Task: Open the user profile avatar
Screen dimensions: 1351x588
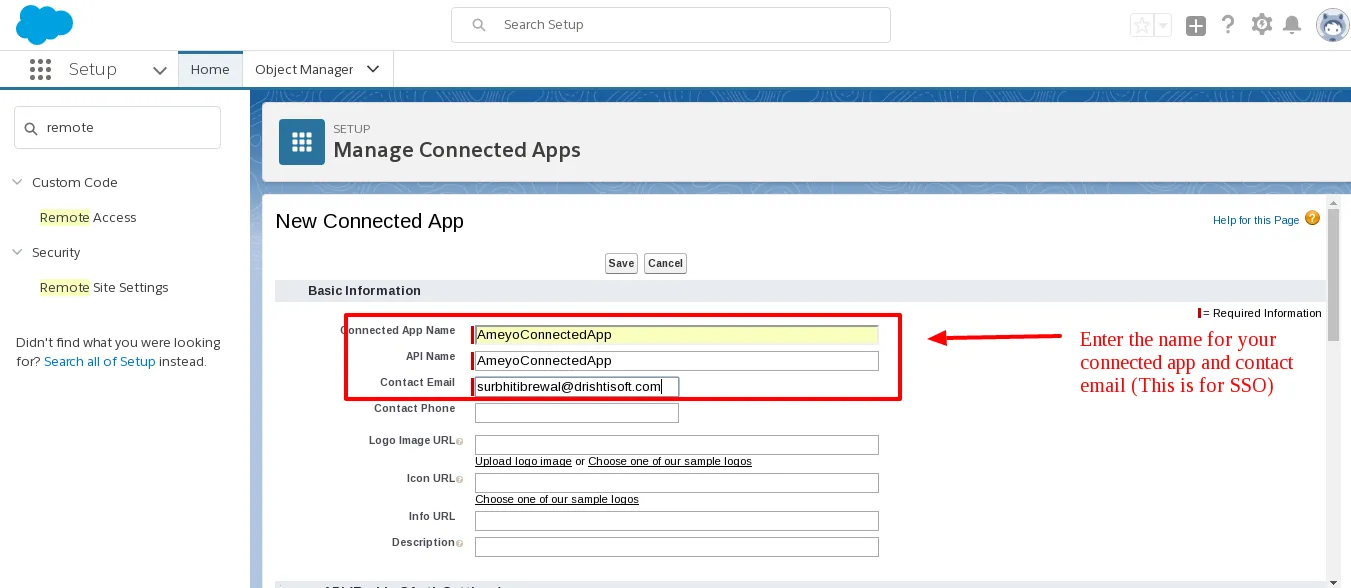Action: pos(1332,26)
